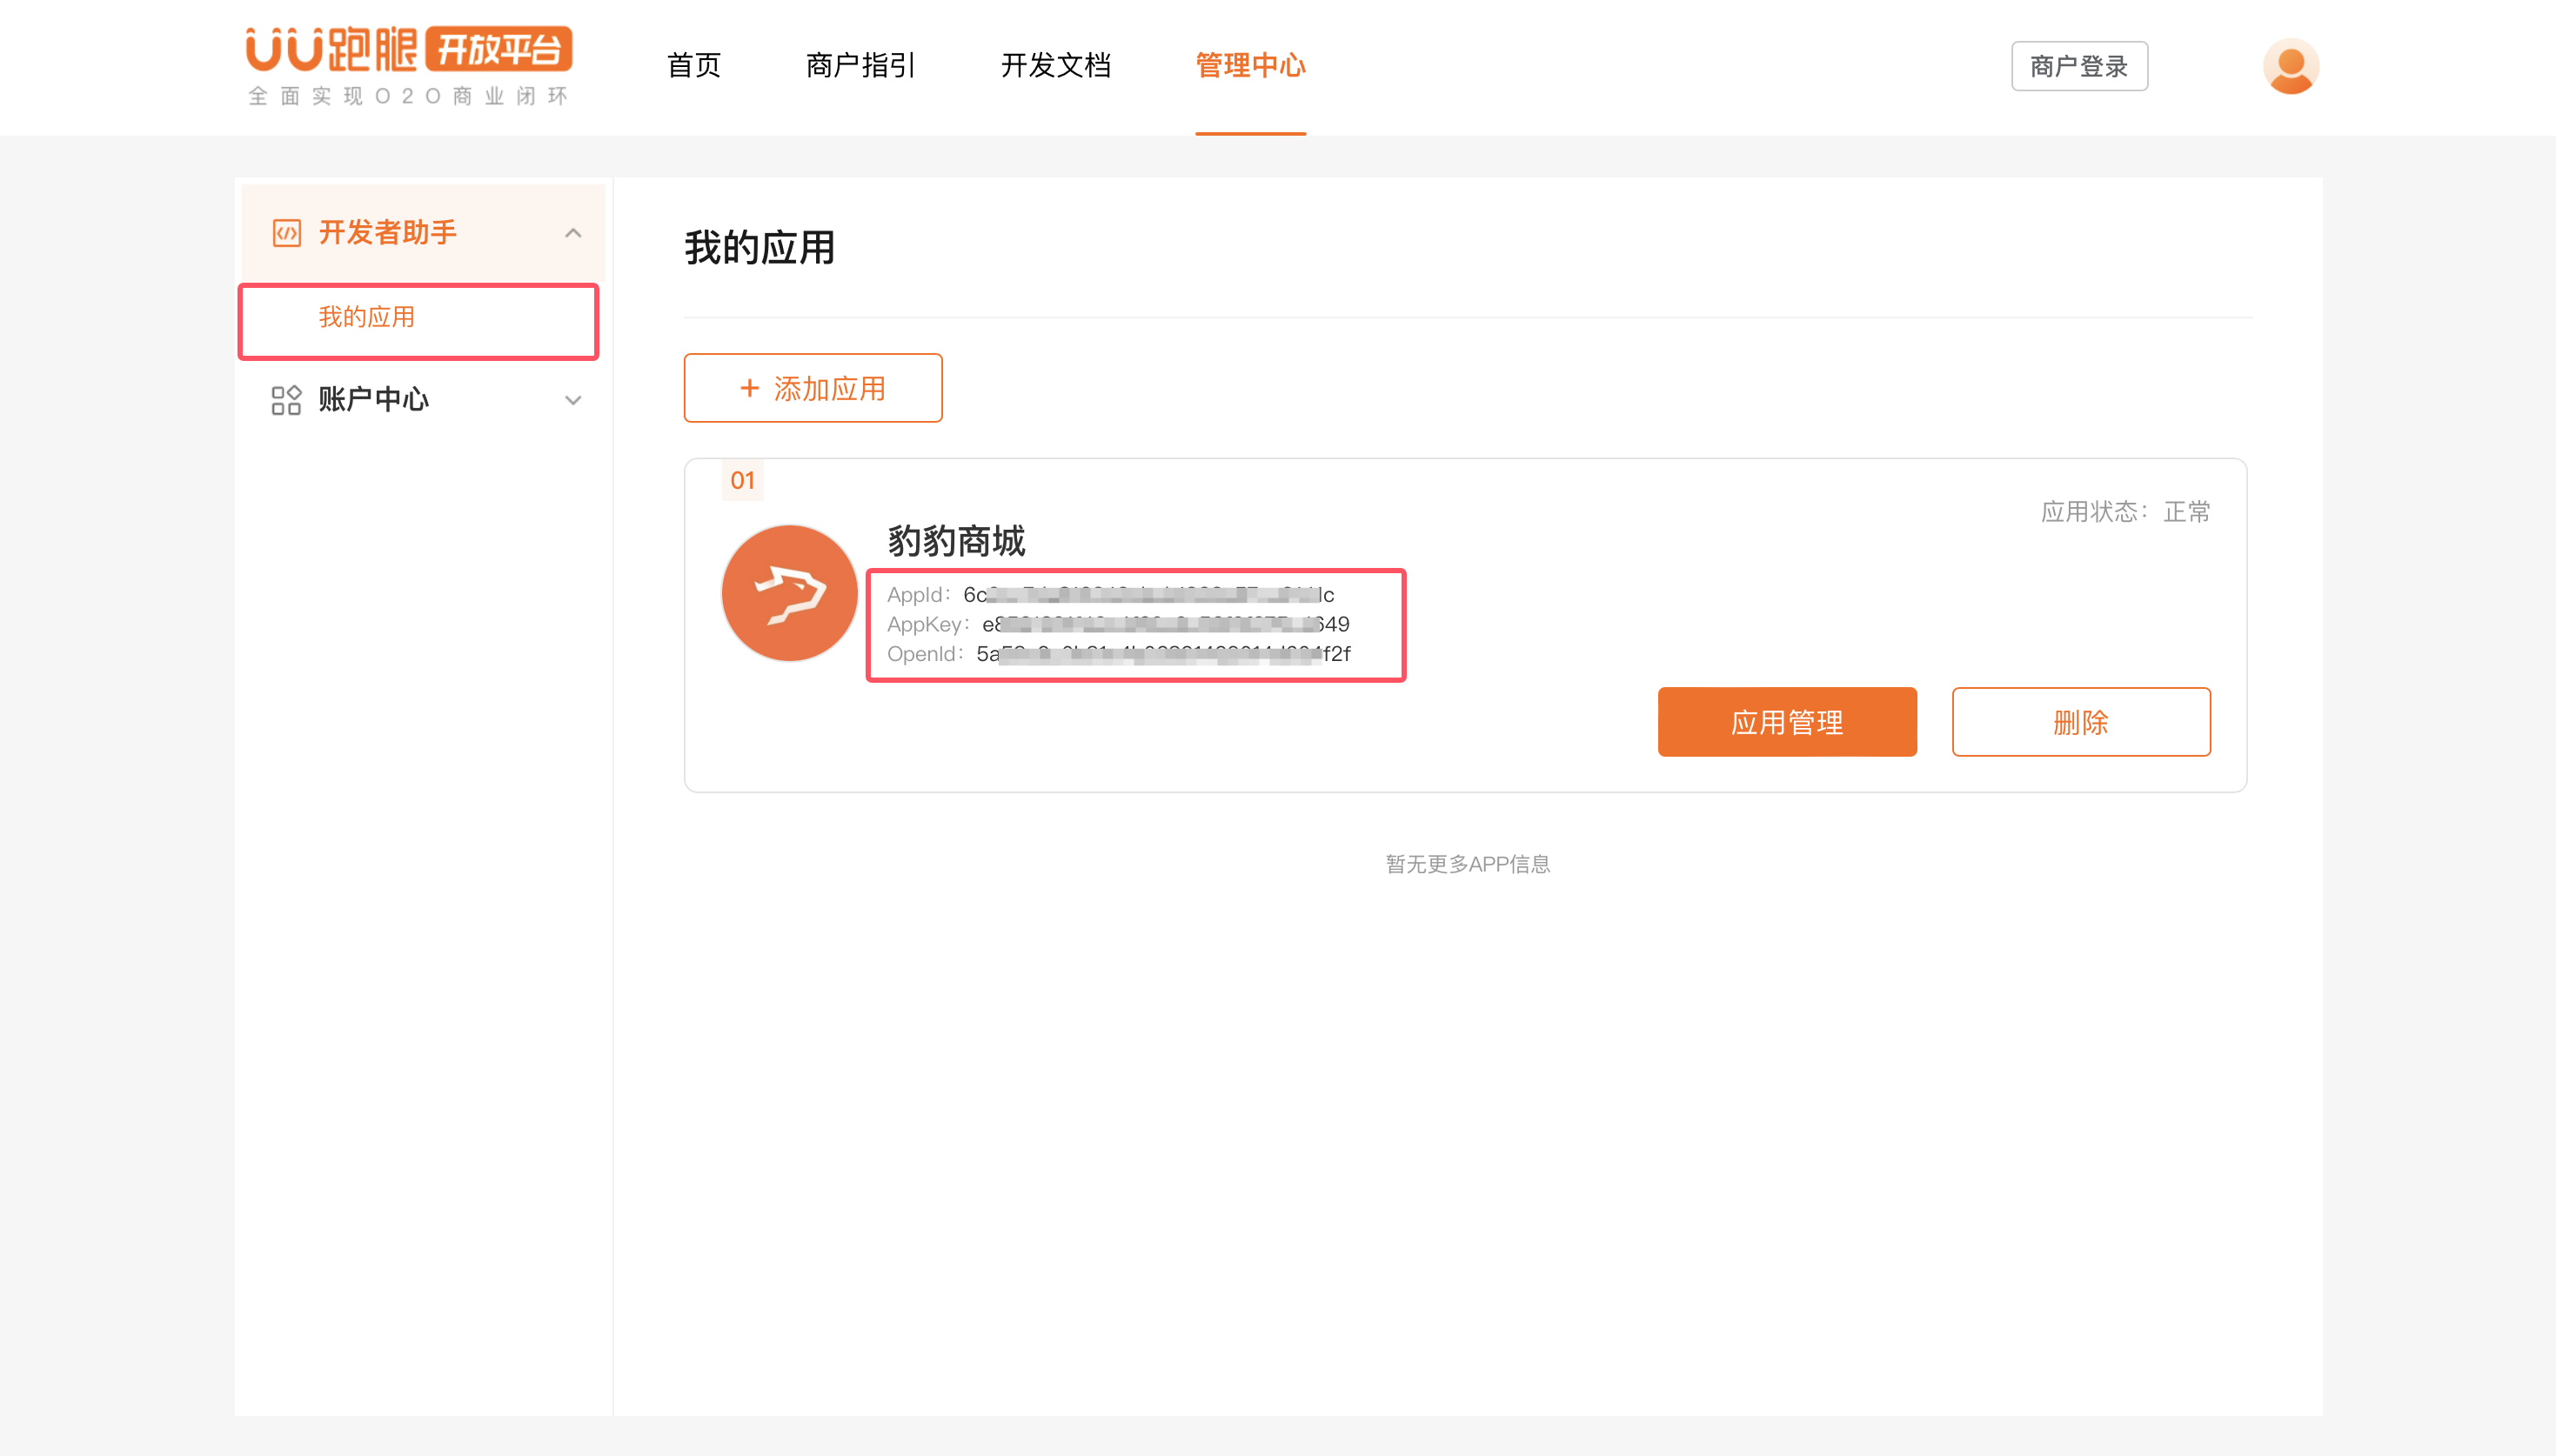Open the 首页 nav item
Viewport: 2556px width, 1456px height.
point(693,66)
